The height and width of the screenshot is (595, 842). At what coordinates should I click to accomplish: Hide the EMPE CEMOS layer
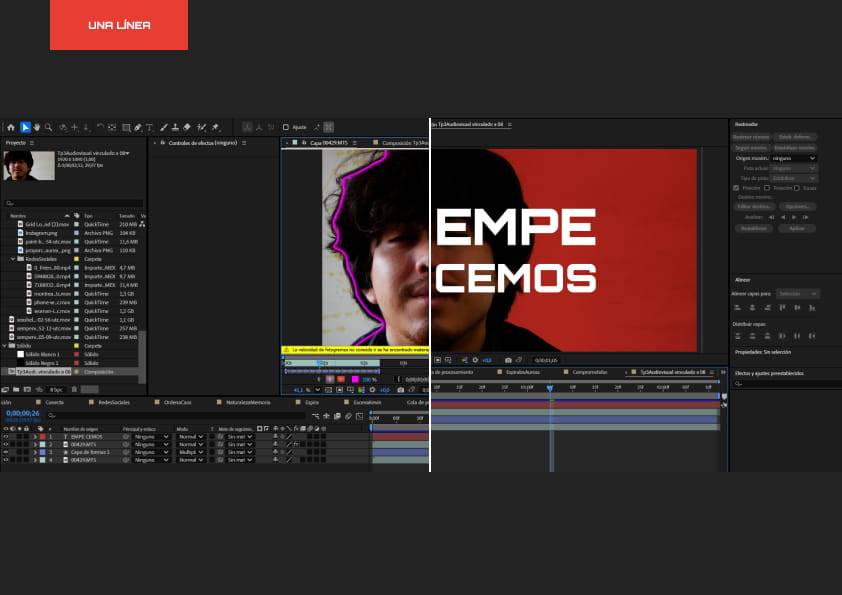5,437
